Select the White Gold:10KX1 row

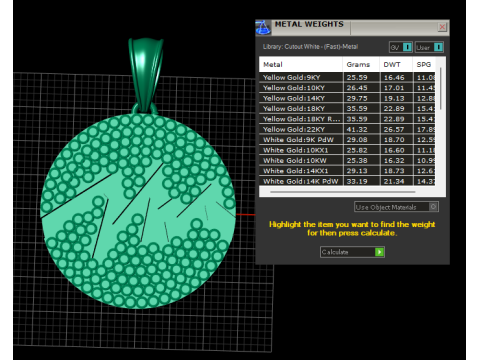click(347, 150)
